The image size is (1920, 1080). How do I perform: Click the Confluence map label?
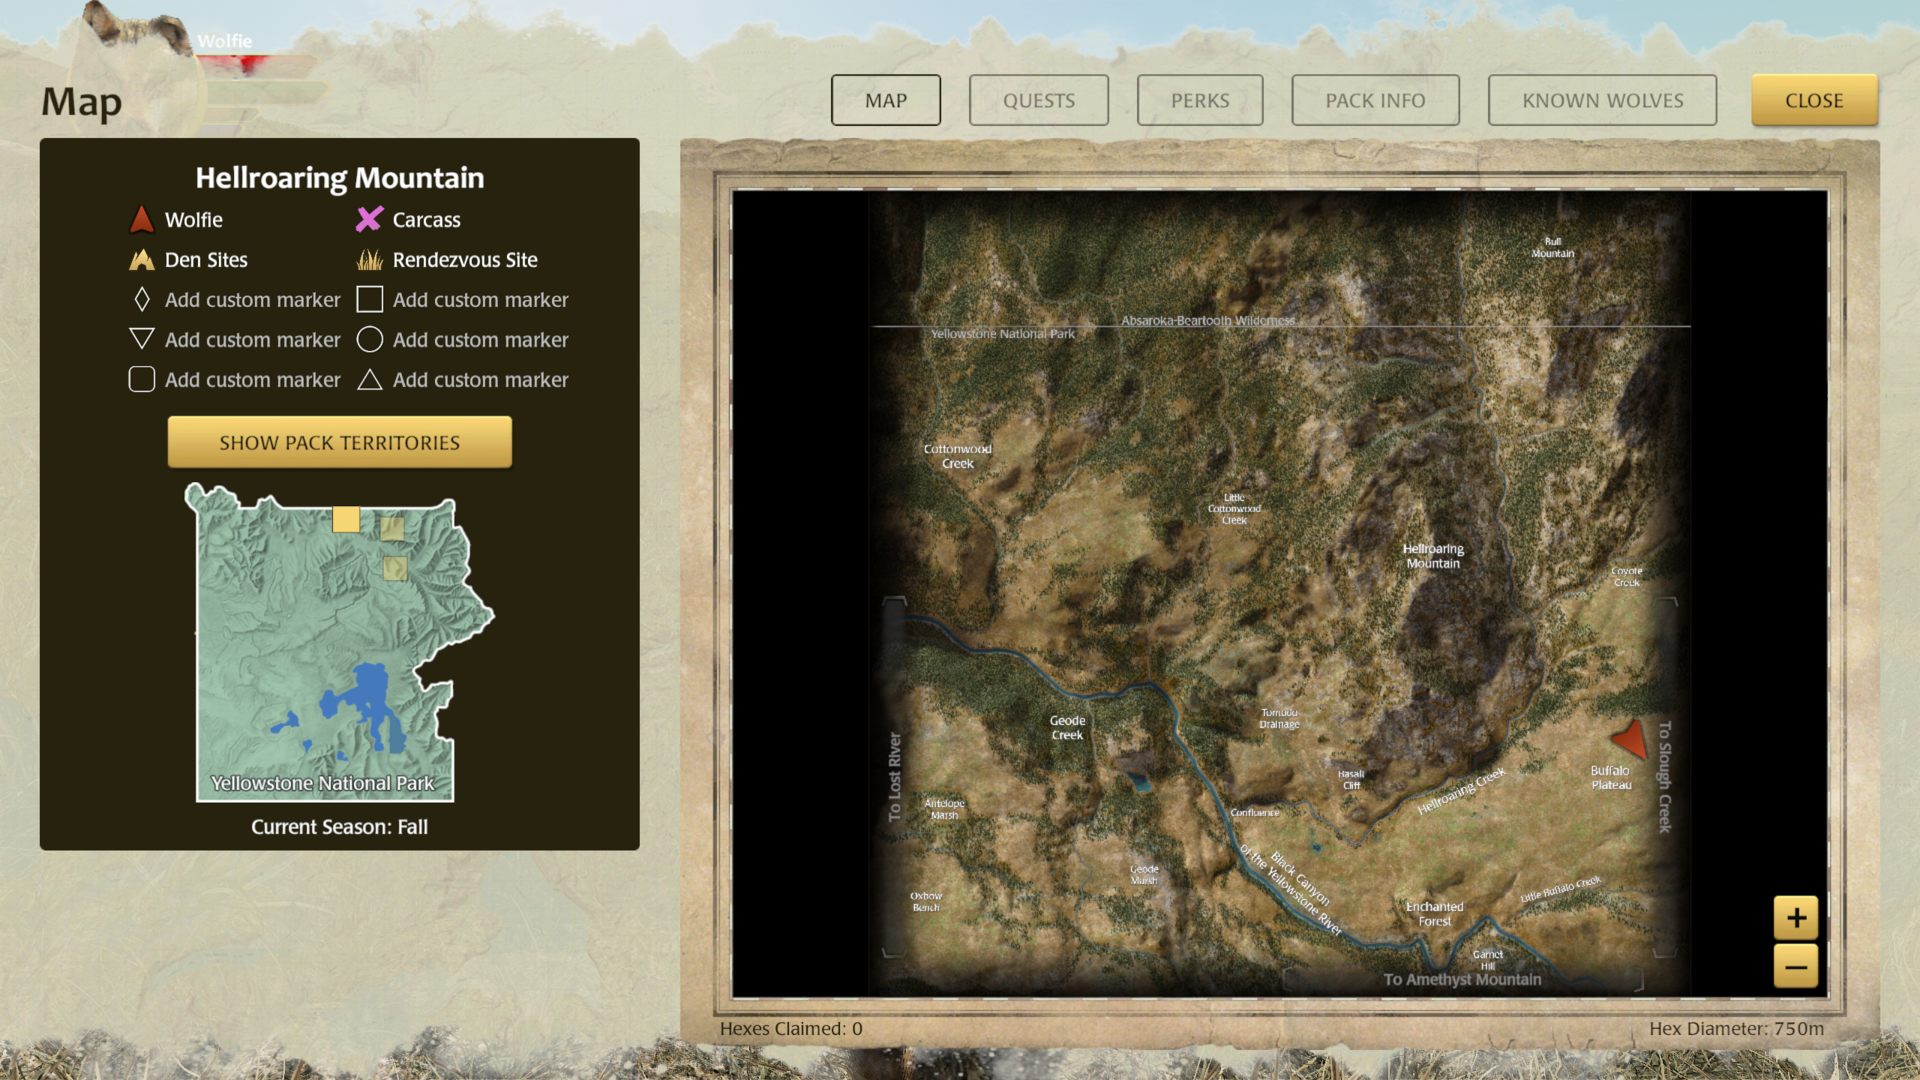1254,813
